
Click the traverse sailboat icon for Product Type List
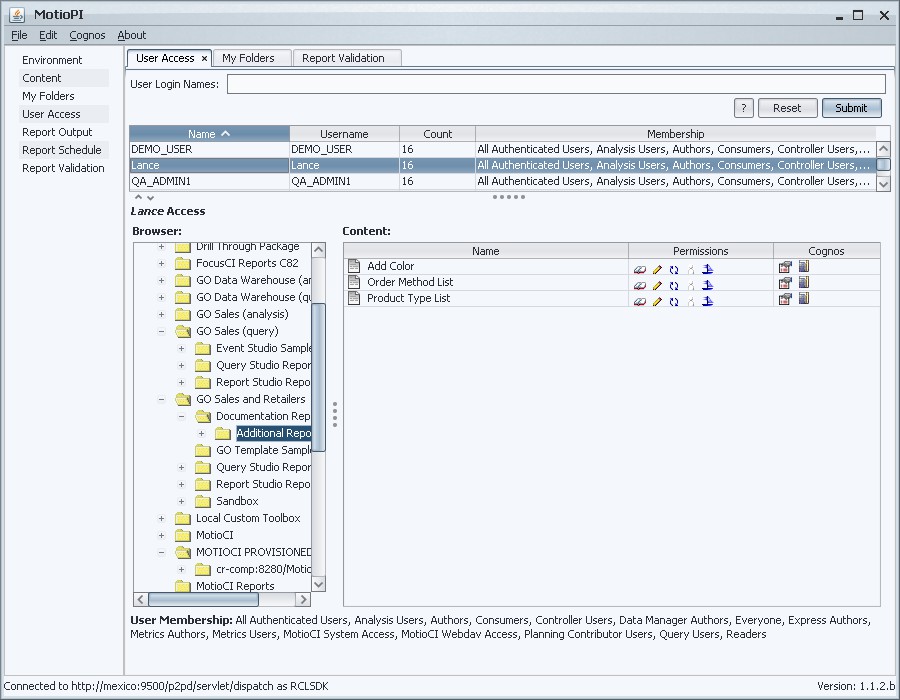pos(708,301)
